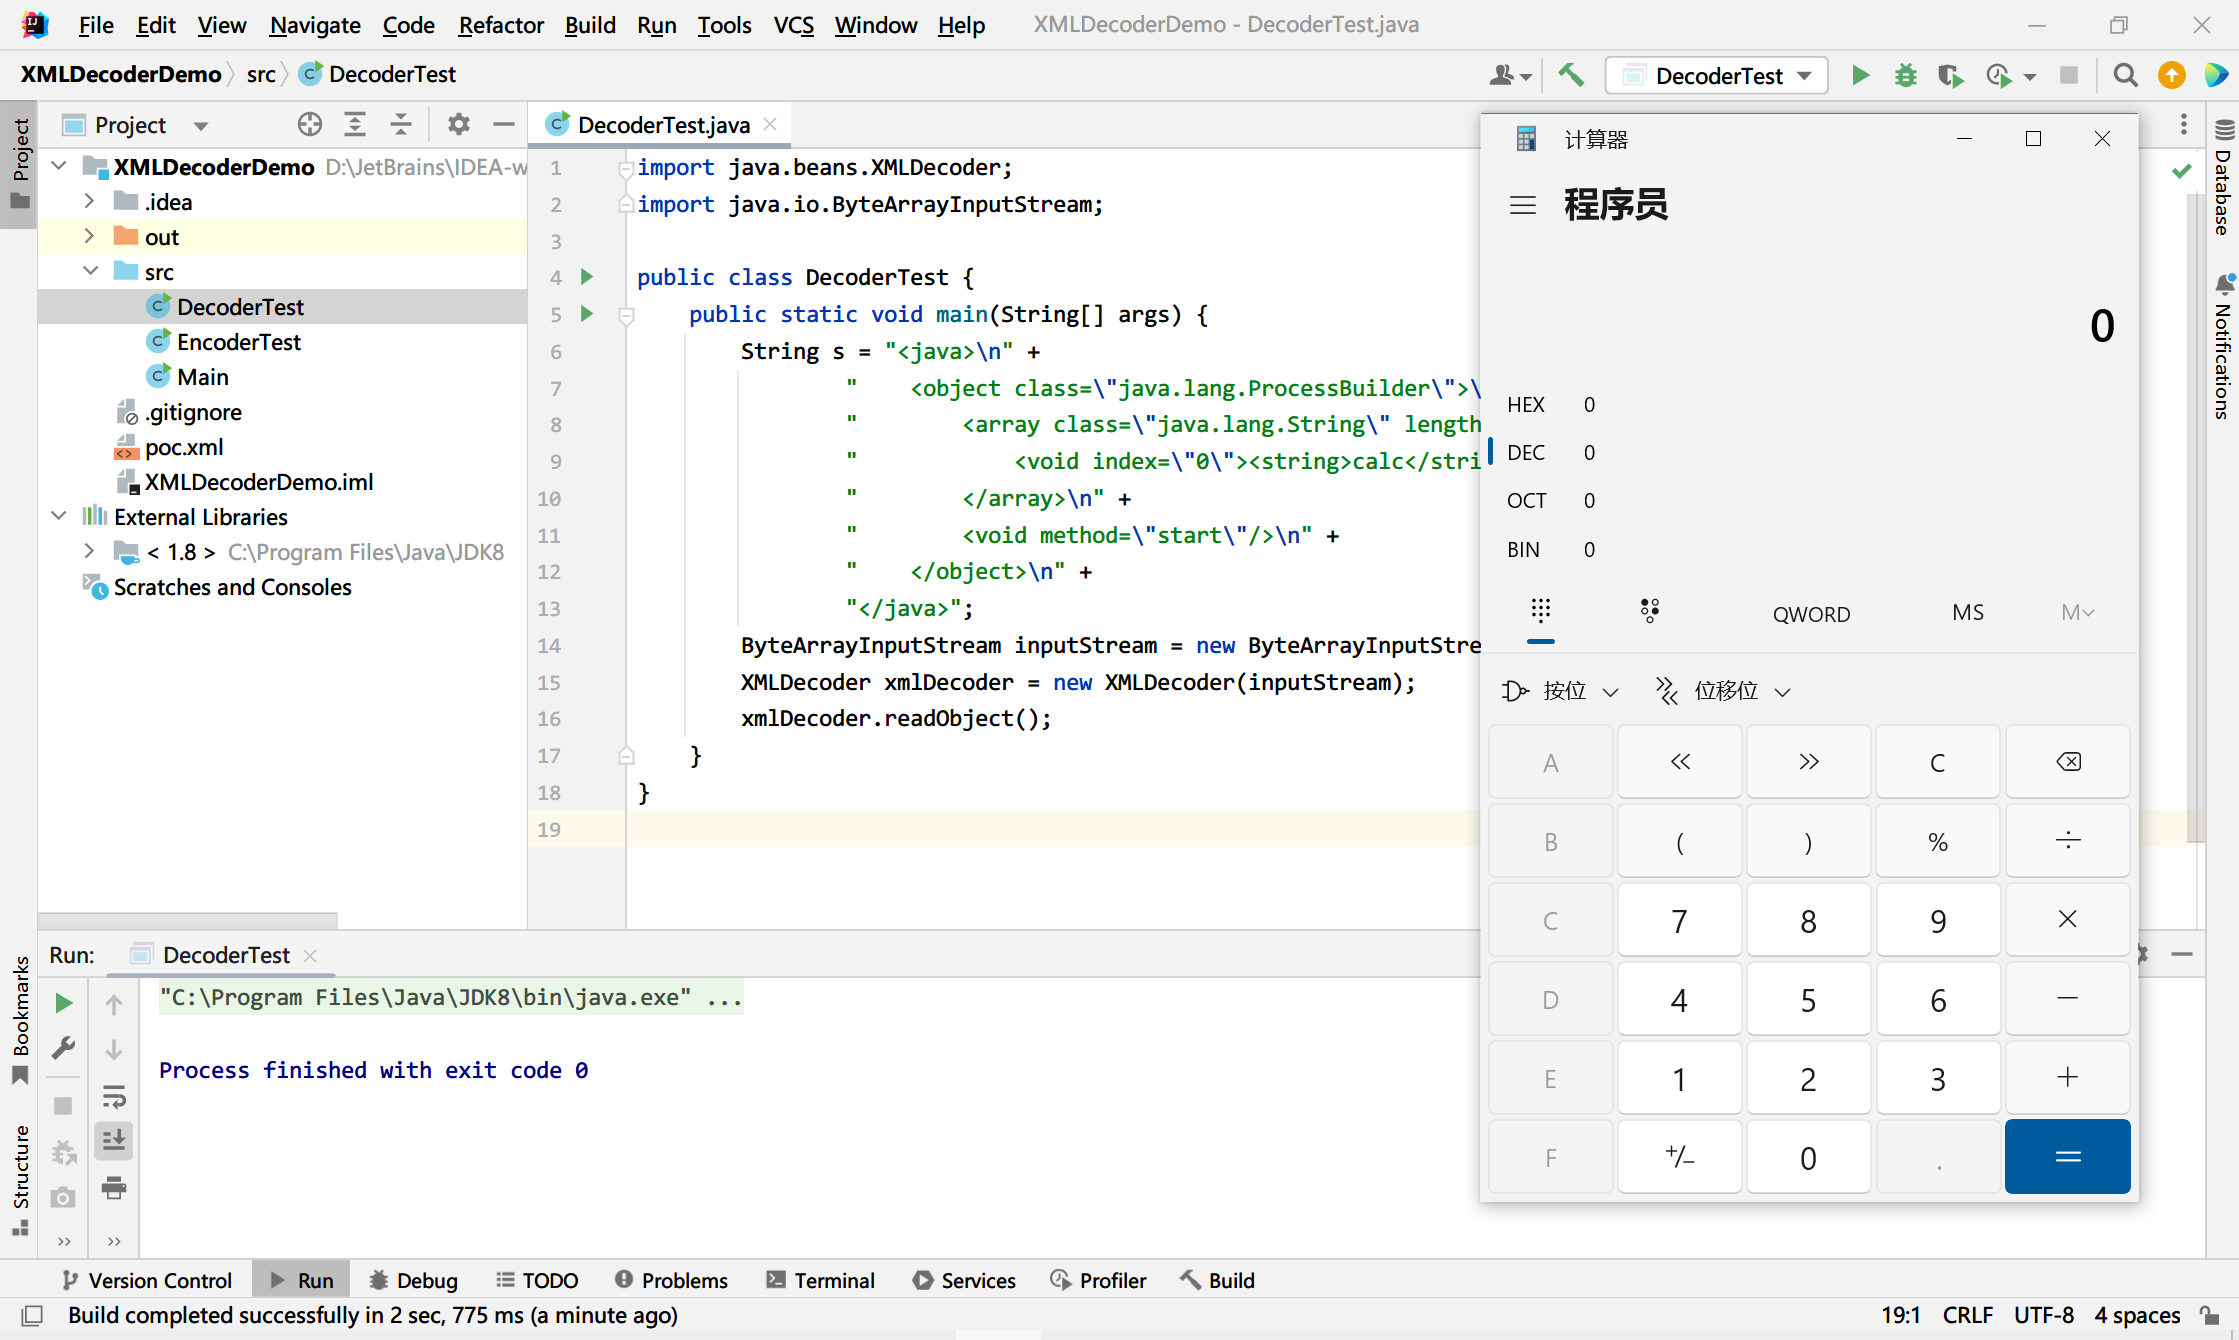Expand all in Project panel
The width and height of the screenshot is (2239, 1340).
tap(355, 125)
